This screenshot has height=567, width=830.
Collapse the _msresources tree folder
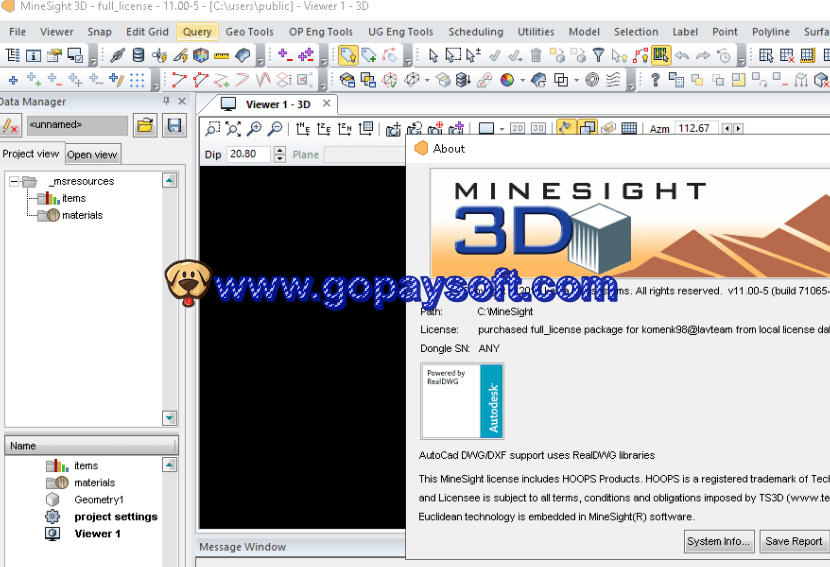tap(14, 182)
